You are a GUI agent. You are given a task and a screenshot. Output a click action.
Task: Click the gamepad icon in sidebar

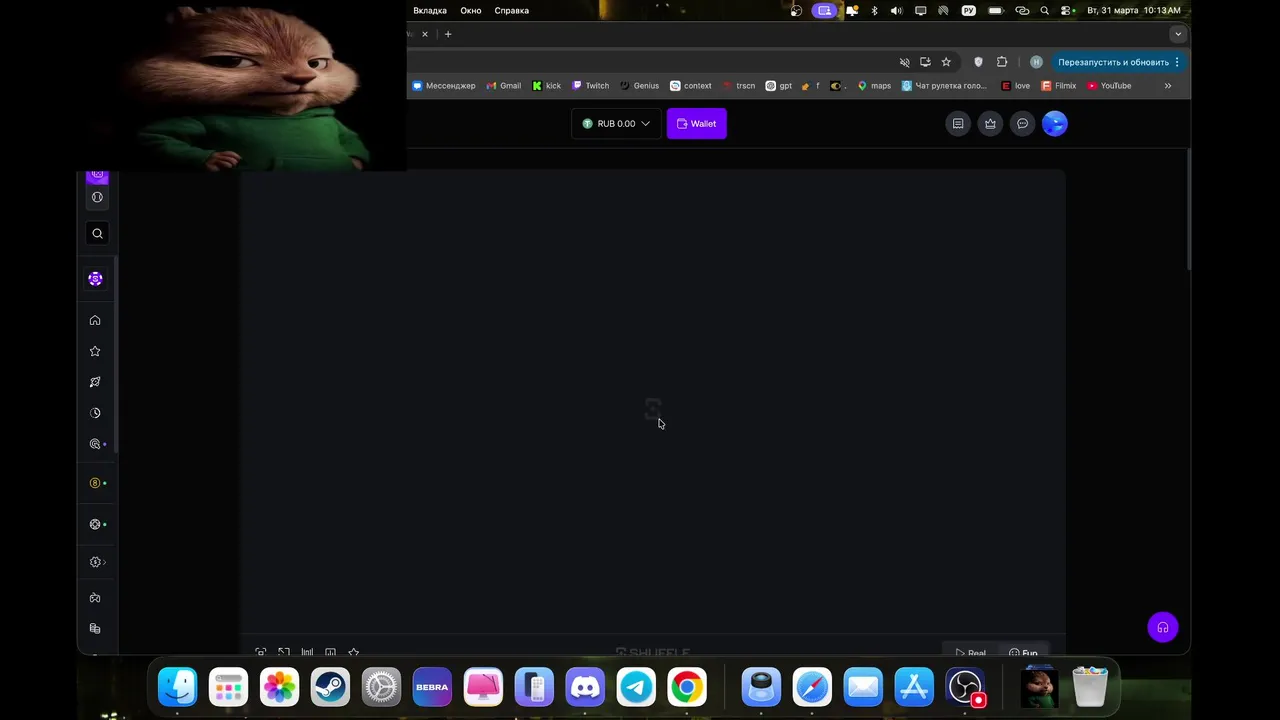point(95,598)
